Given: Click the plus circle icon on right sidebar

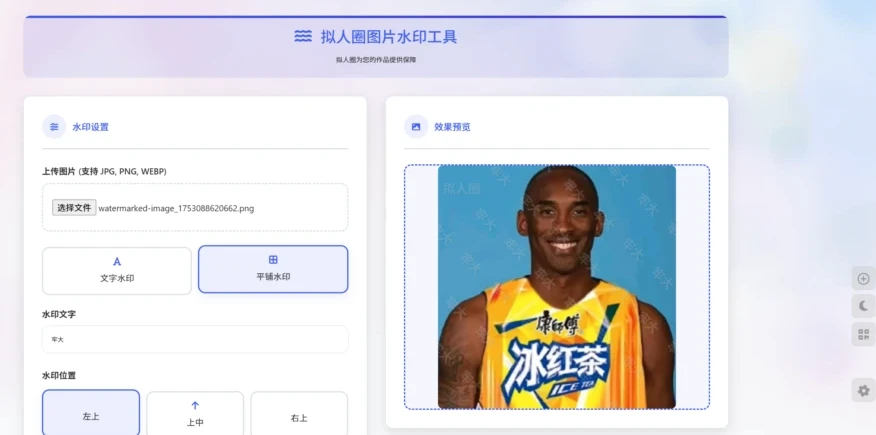Looking at the screenshot, I should [863, 279].
